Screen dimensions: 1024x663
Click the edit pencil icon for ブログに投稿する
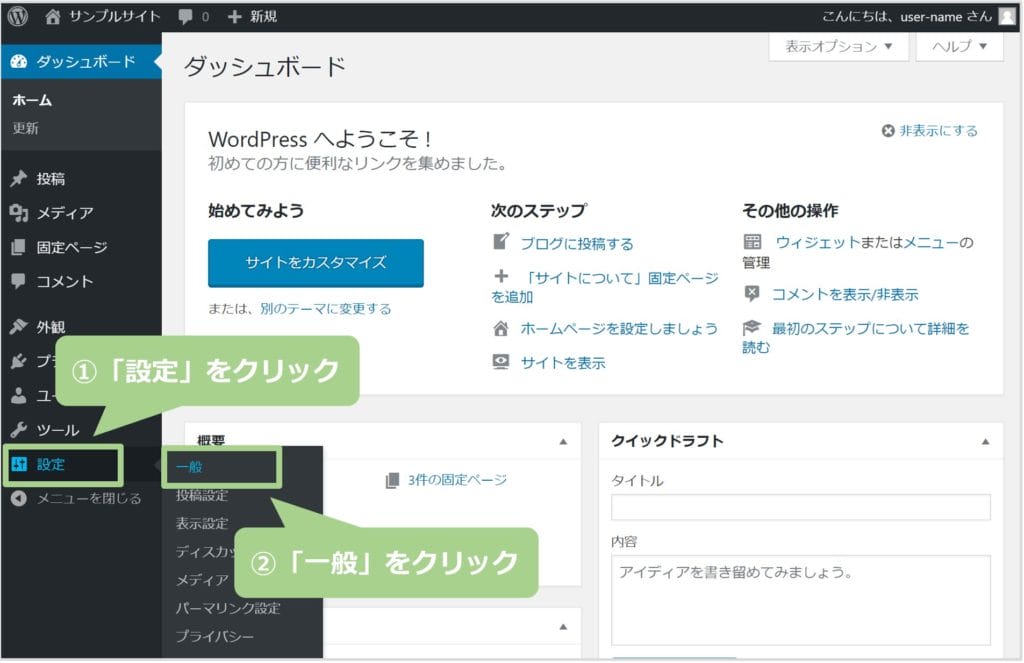pos(501,242)
